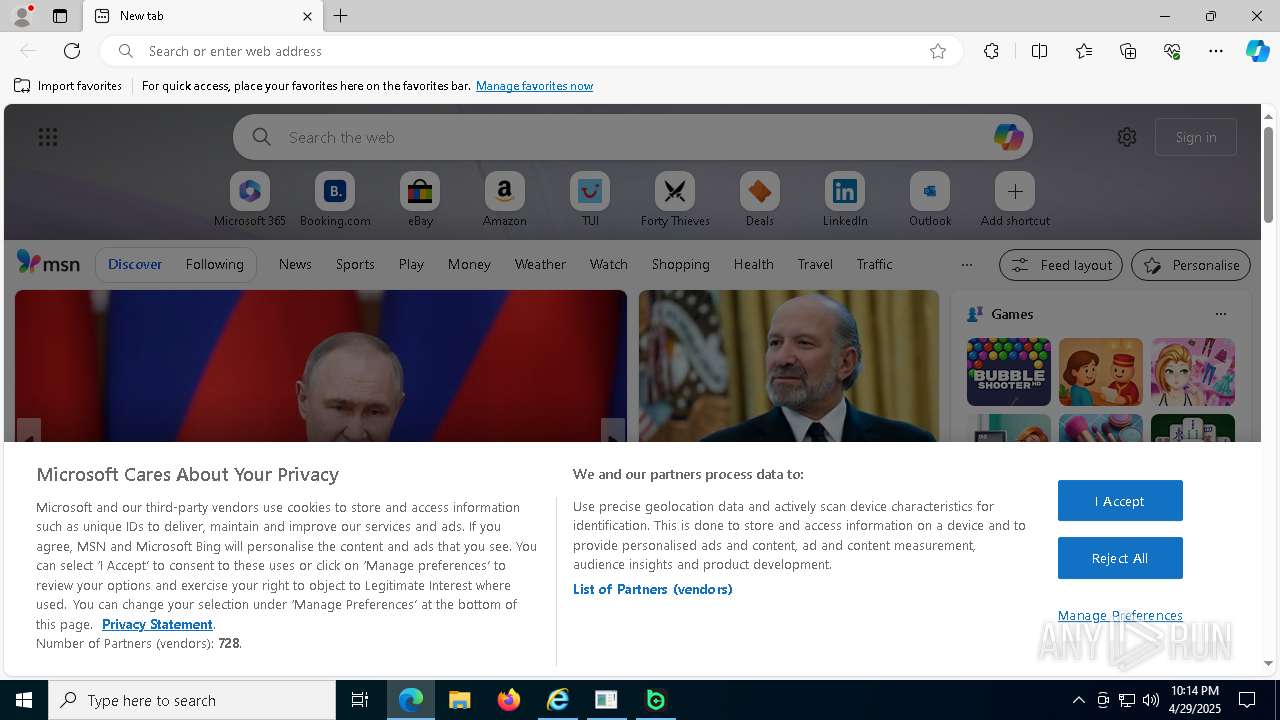Open Microsoft 365 shortcut

tap(250, 199)
